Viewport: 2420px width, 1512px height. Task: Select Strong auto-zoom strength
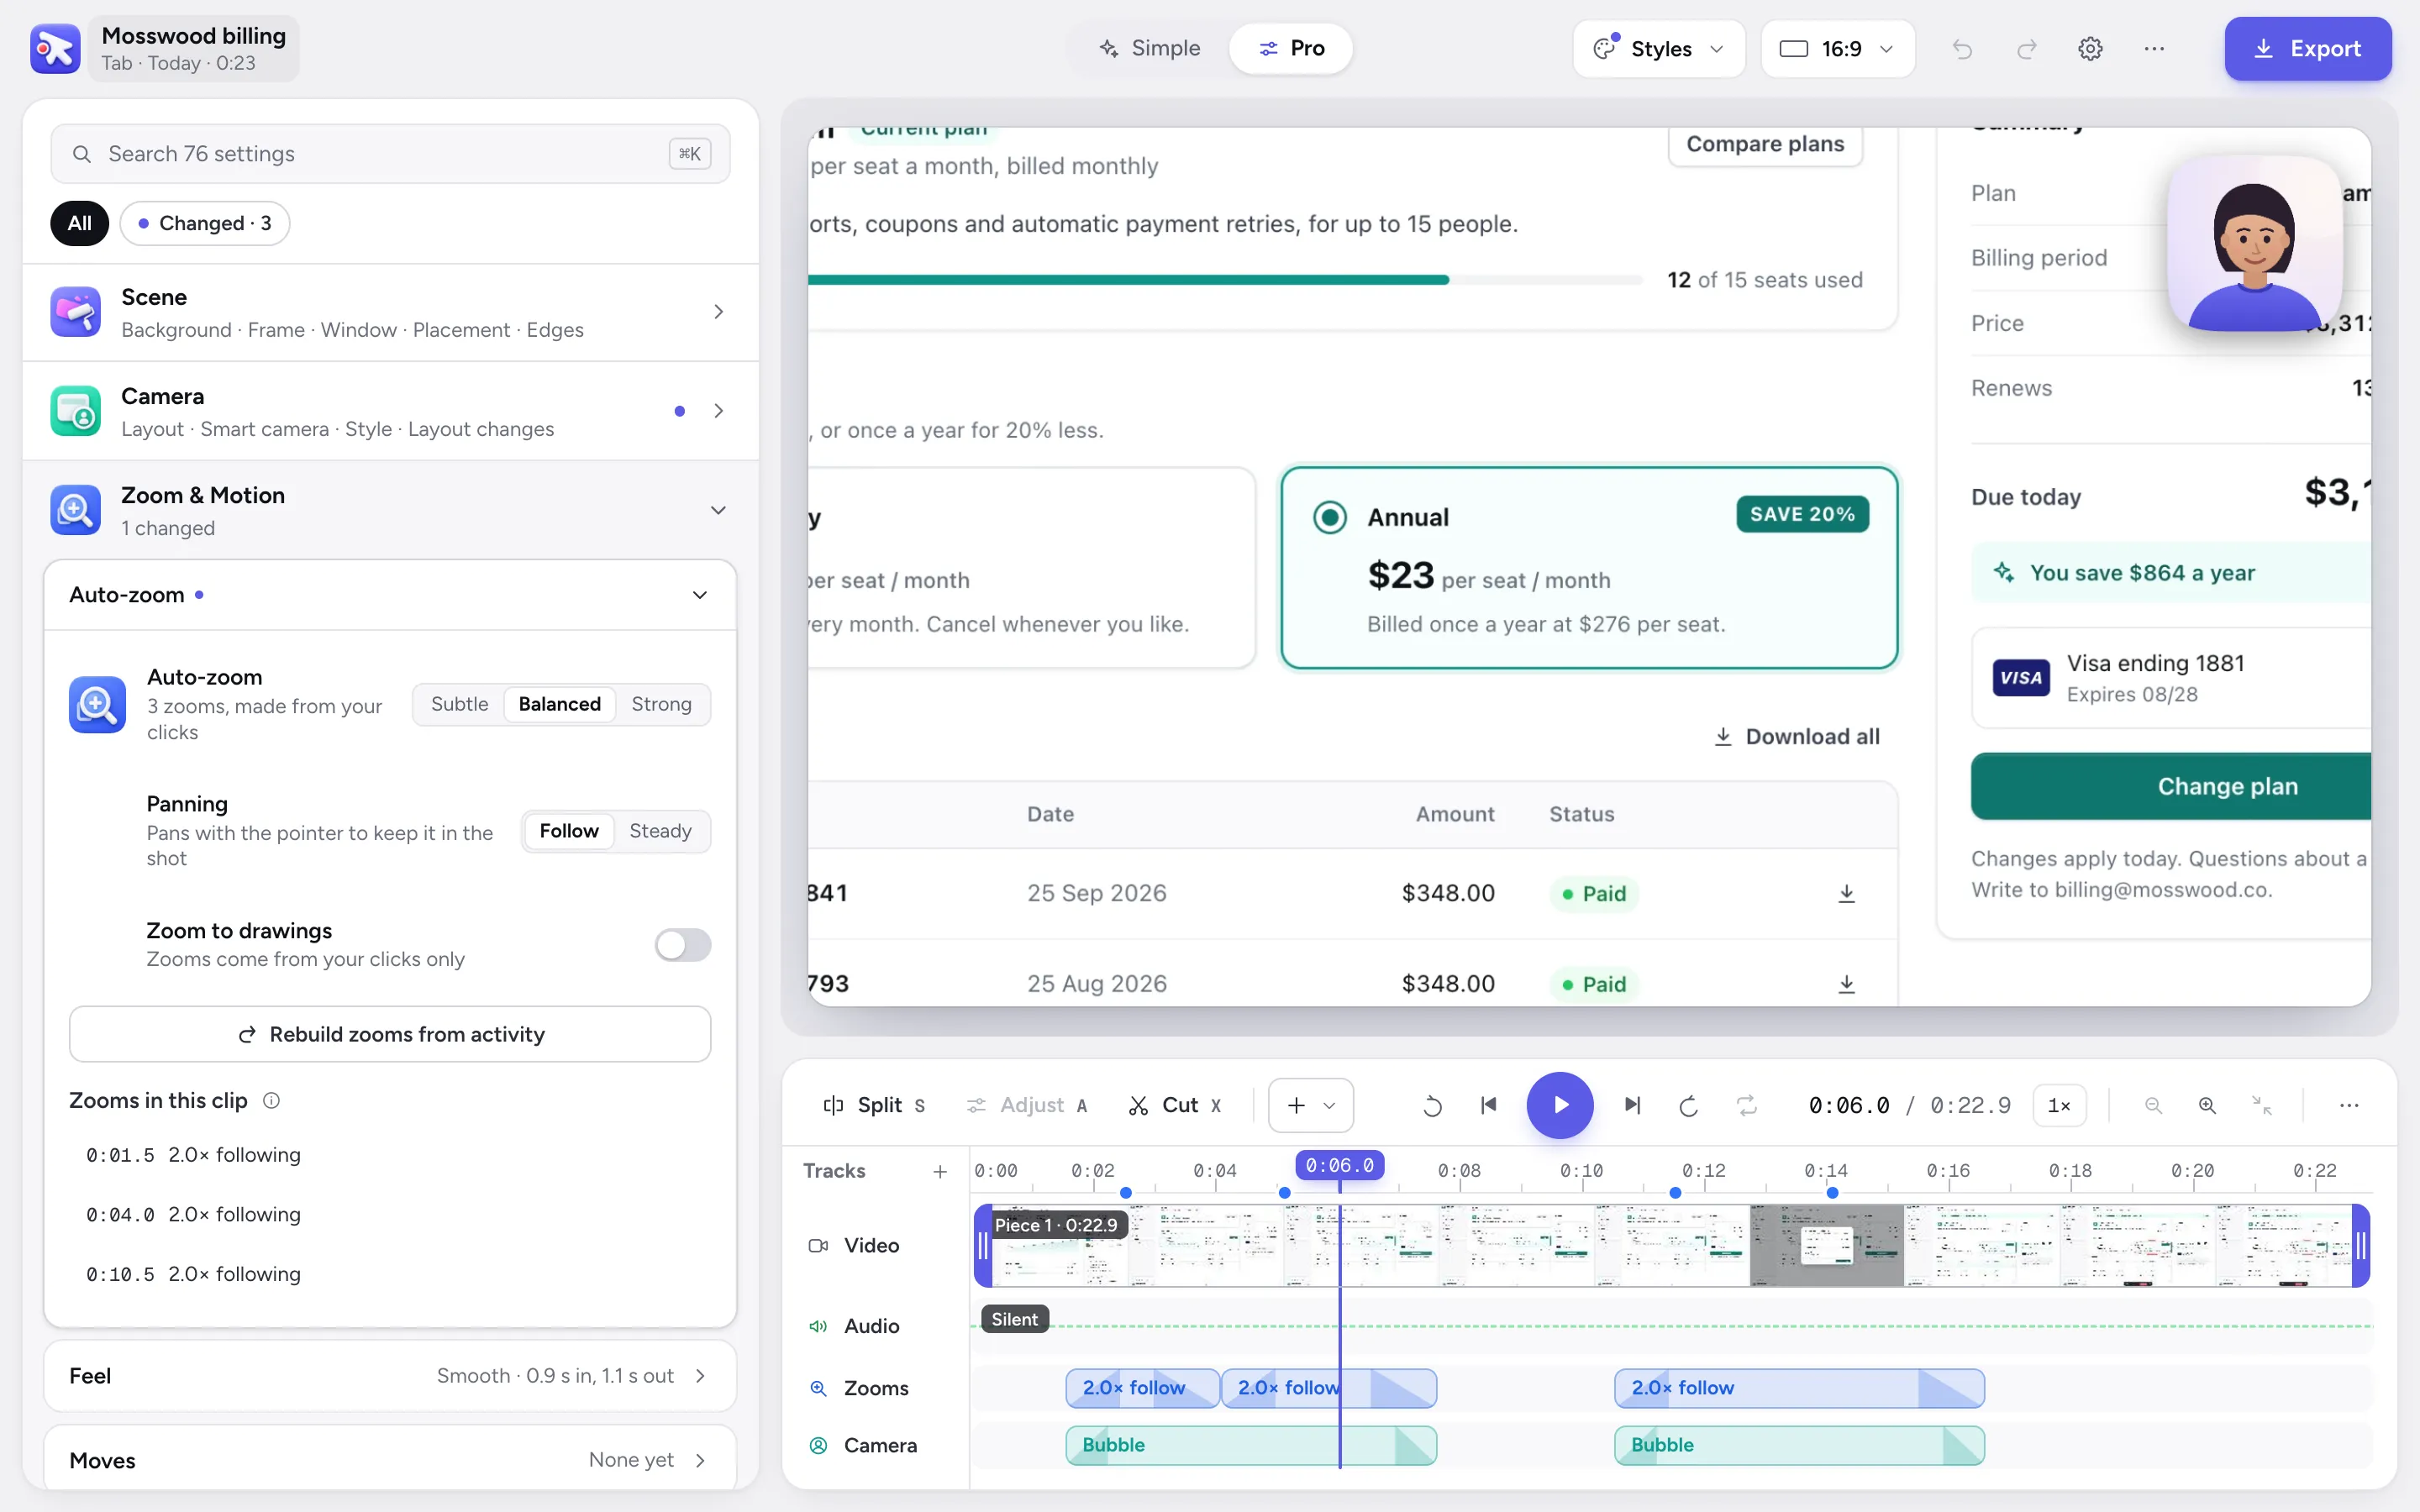click(x=661, y=704)
